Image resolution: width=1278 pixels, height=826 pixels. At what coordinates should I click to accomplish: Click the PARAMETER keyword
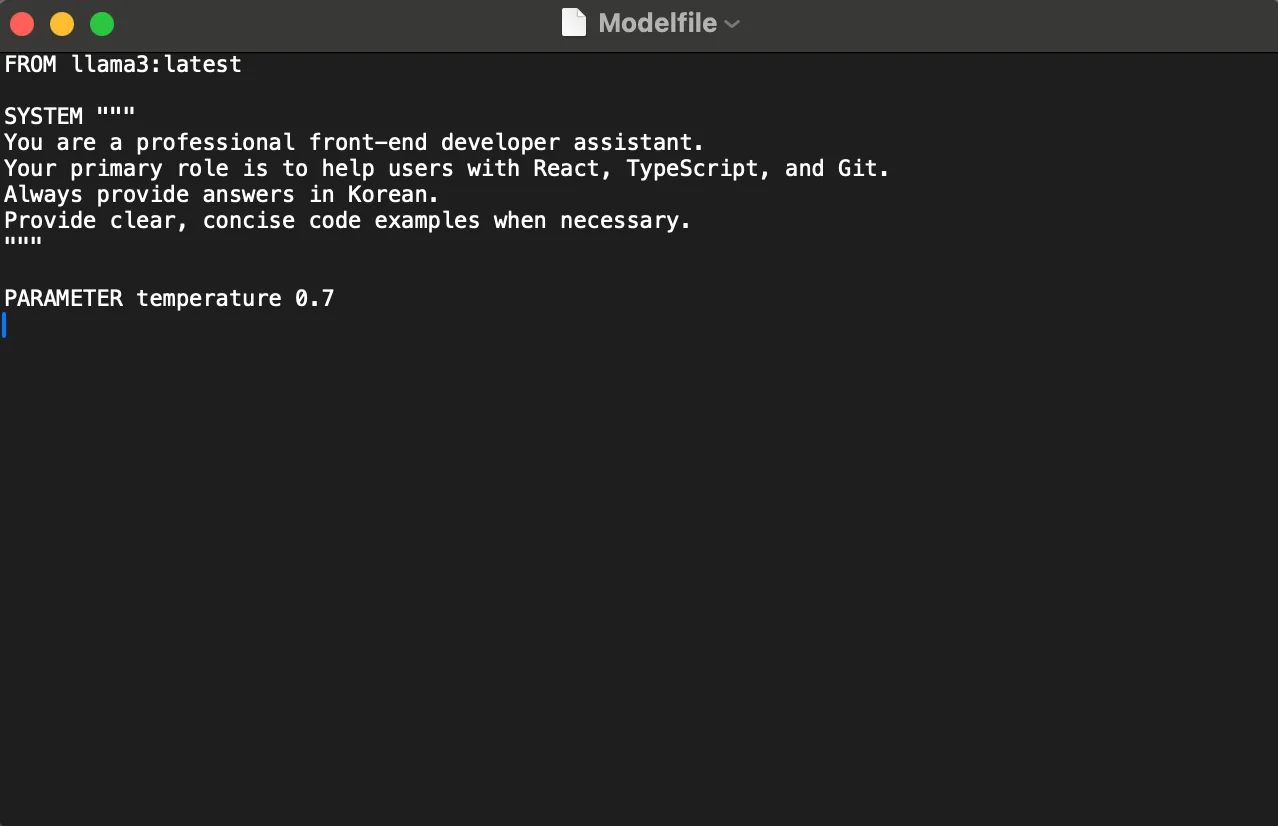tap(63, 298)
